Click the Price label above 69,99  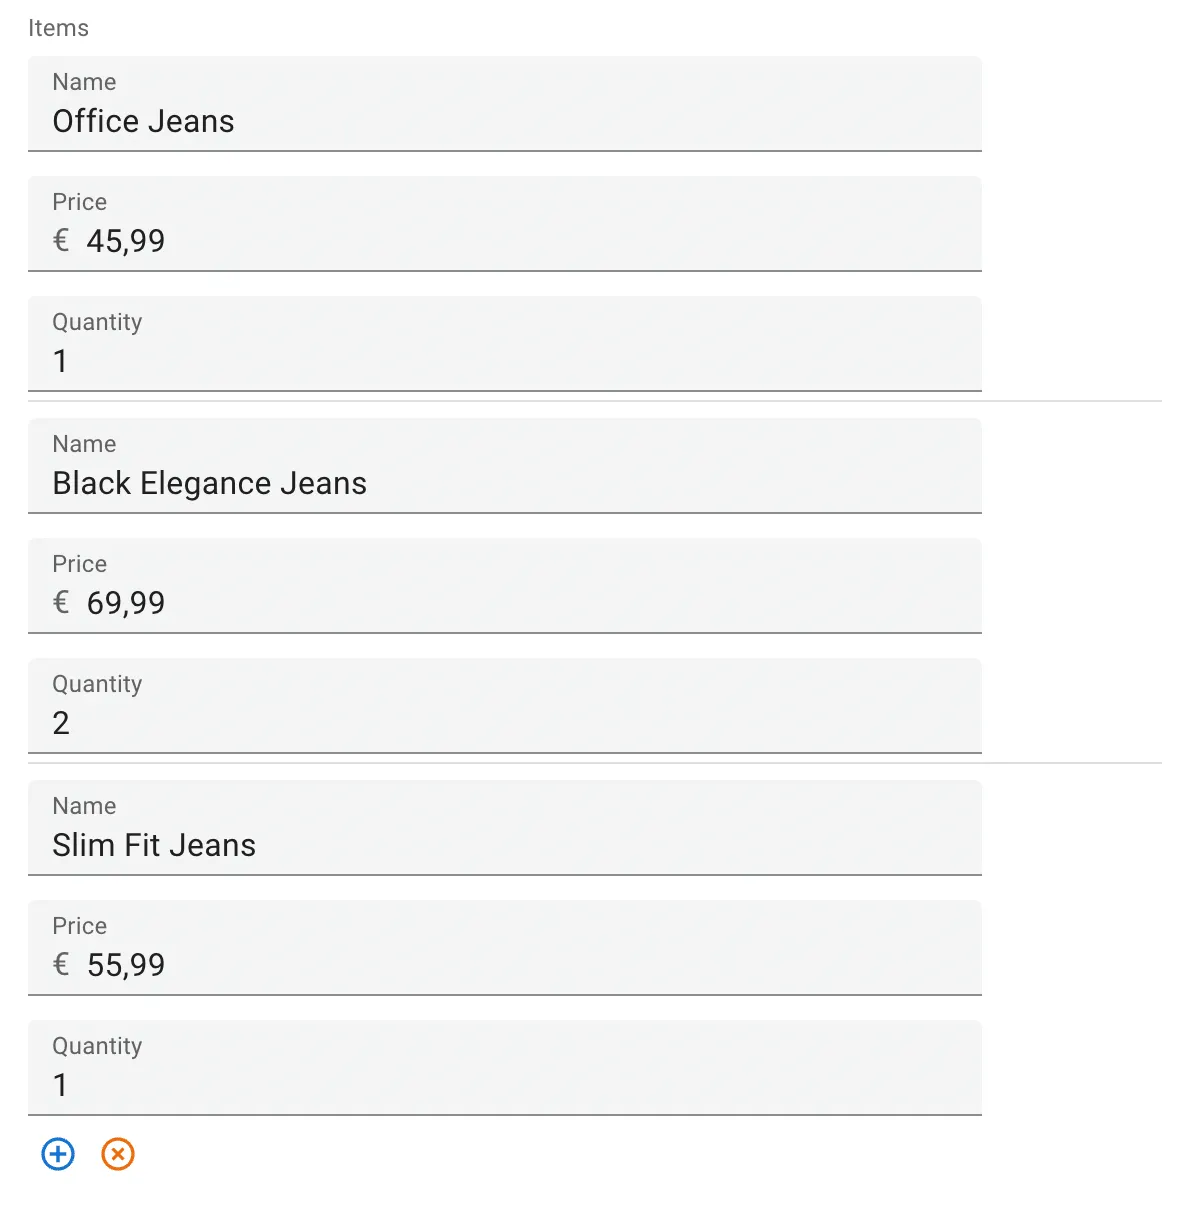79,564
